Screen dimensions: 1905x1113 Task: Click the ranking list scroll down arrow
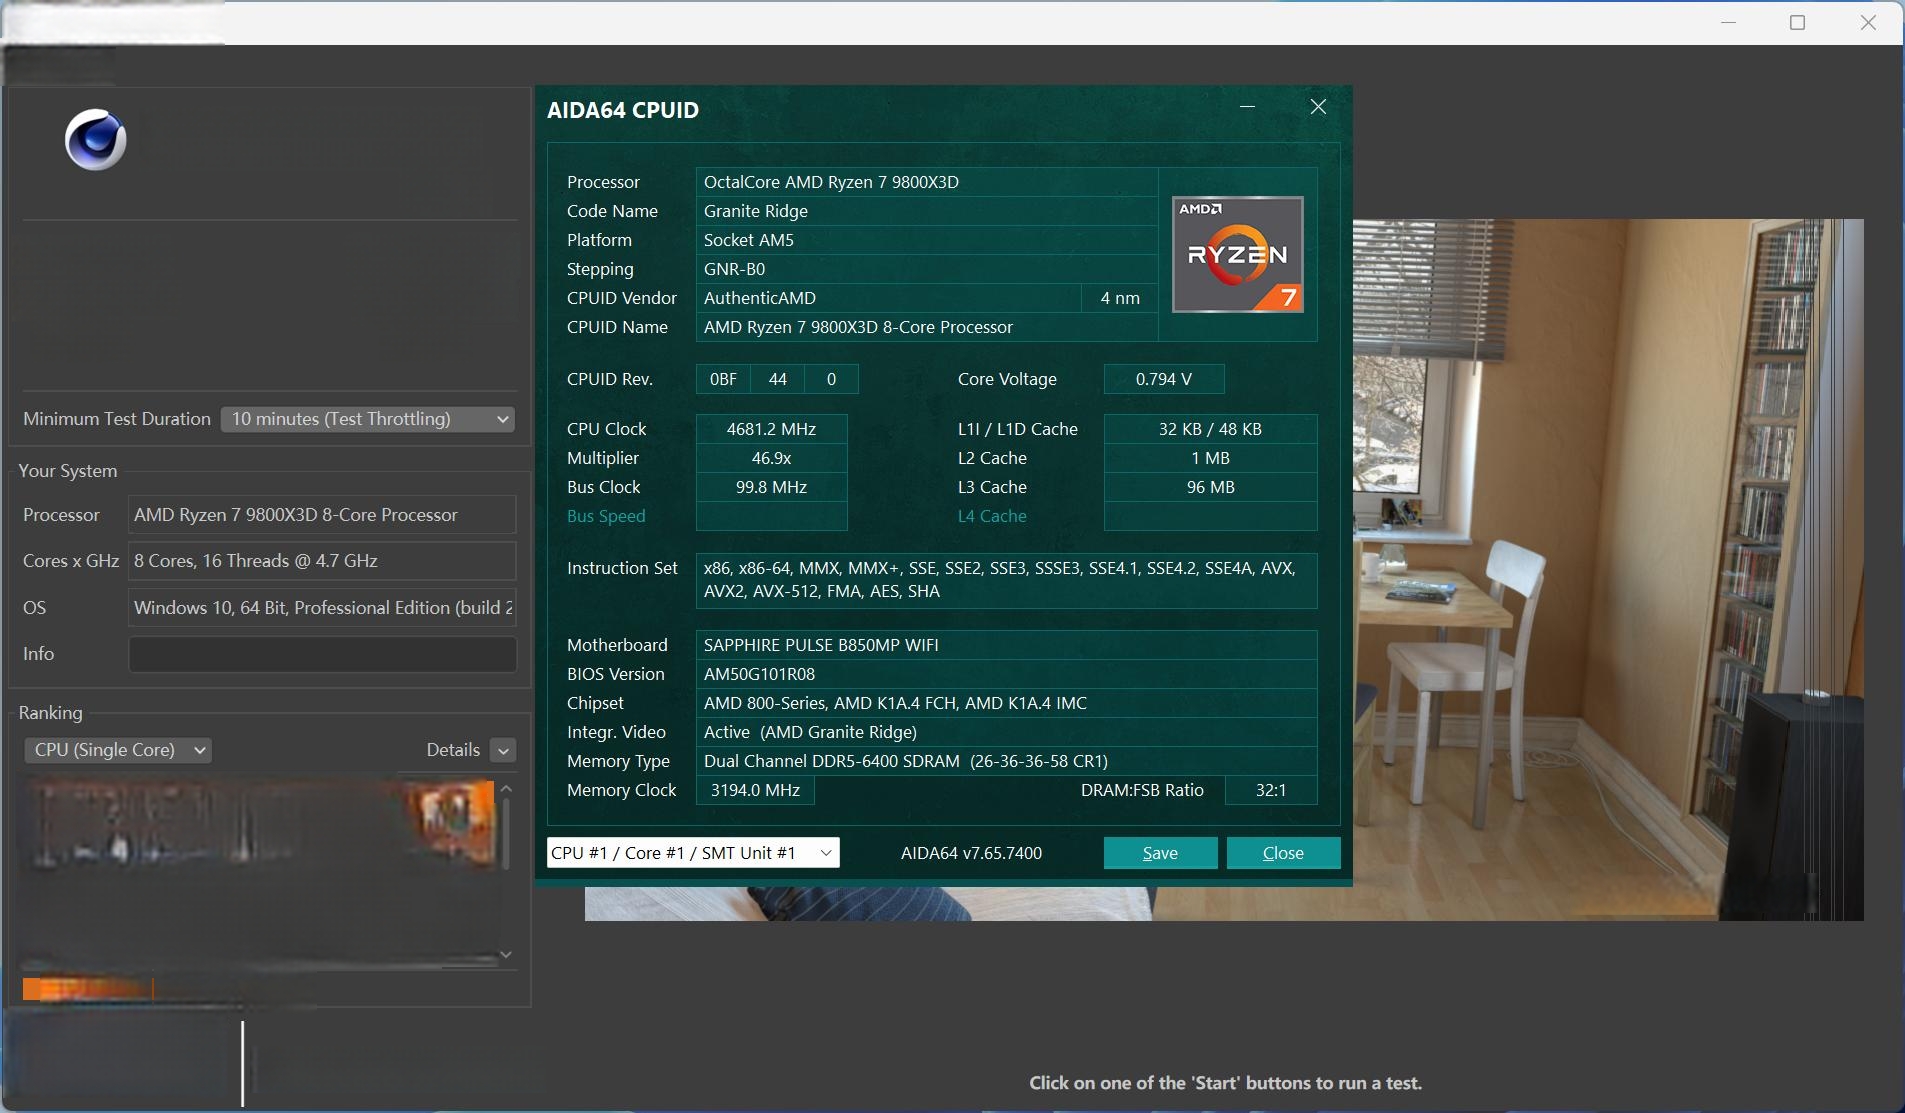click(506, 954)
